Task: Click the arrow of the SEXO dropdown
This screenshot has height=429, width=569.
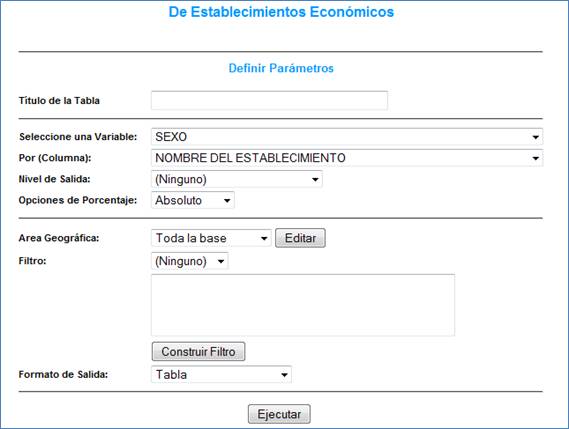Action: point(535,137)
